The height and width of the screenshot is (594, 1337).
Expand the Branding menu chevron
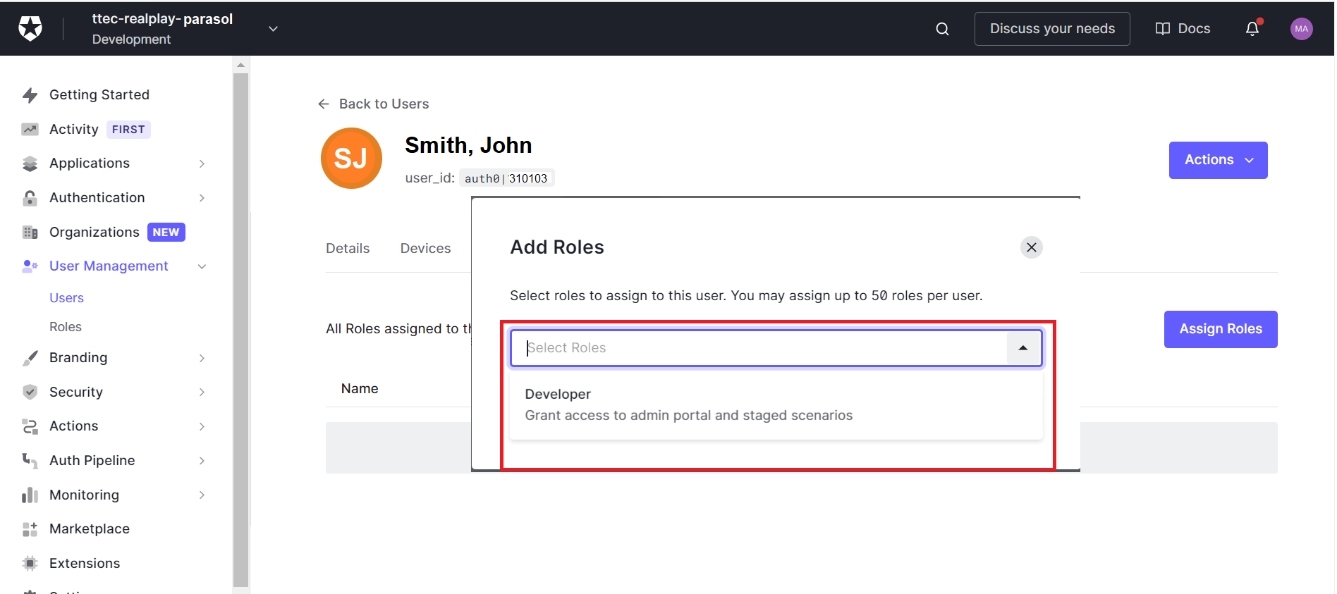[x=202, y=358]
